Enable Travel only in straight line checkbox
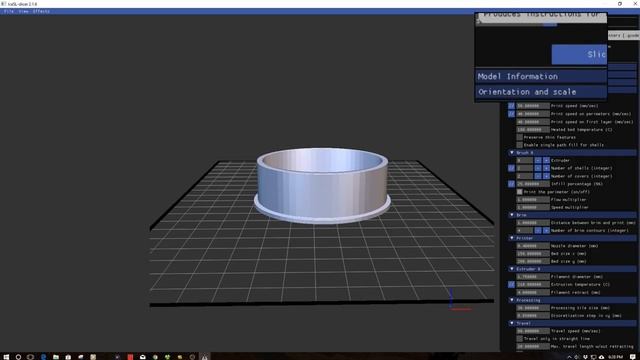This screenshot has height=360, width=640. click(519, 339)
